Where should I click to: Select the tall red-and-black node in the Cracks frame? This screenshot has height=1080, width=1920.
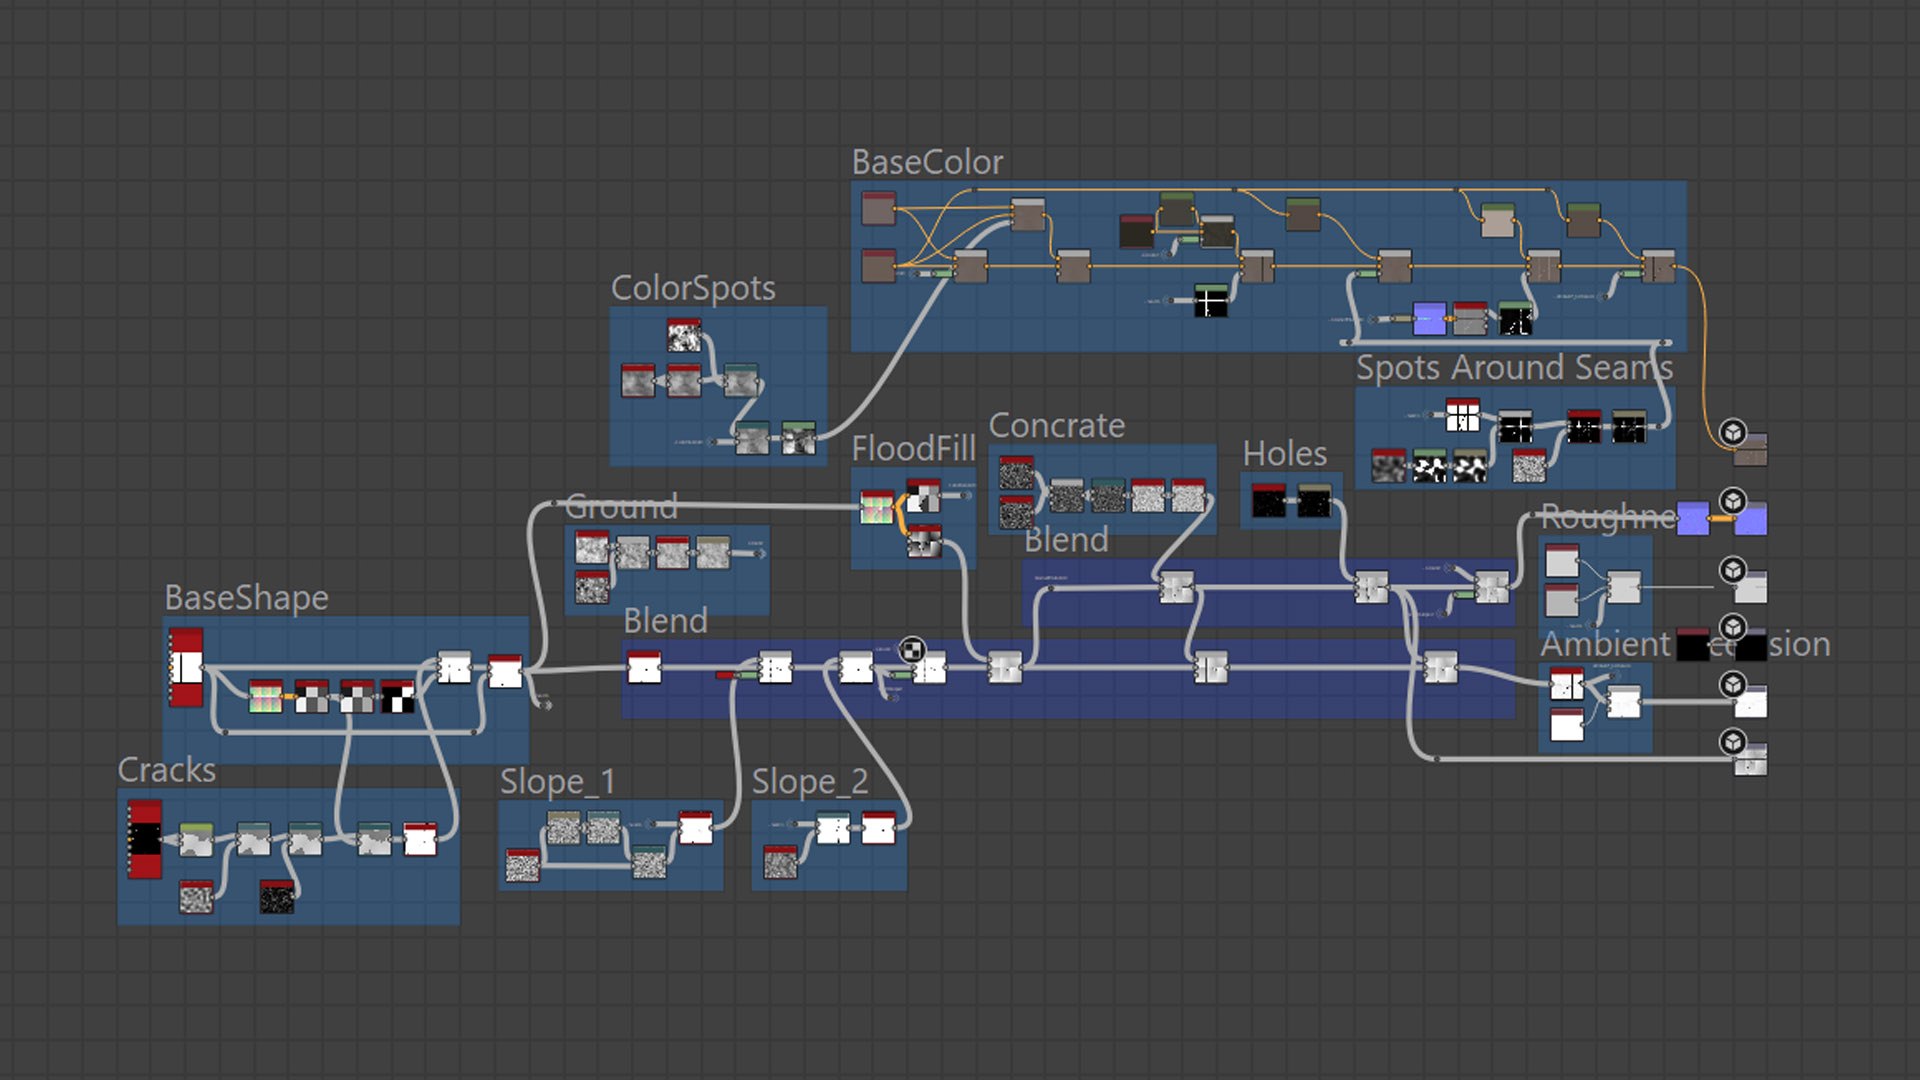145,839
